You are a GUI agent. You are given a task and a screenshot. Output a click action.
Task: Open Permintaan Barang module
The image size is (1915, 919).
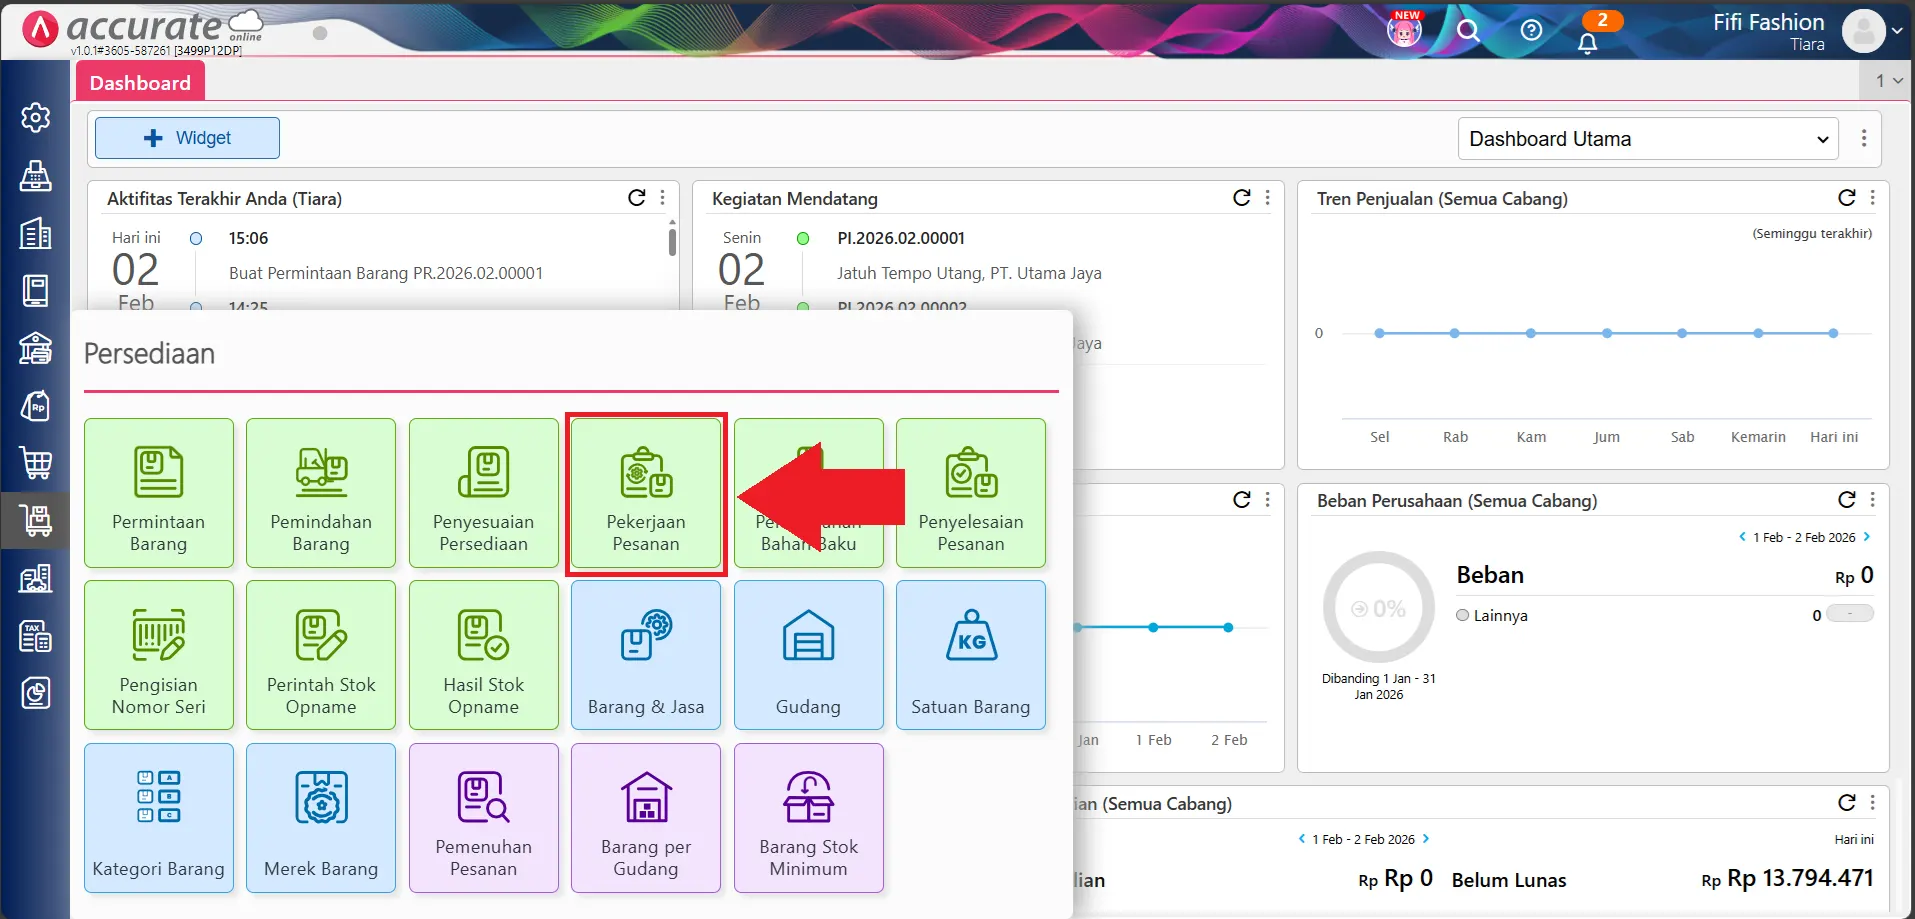[x=159, y=494]
